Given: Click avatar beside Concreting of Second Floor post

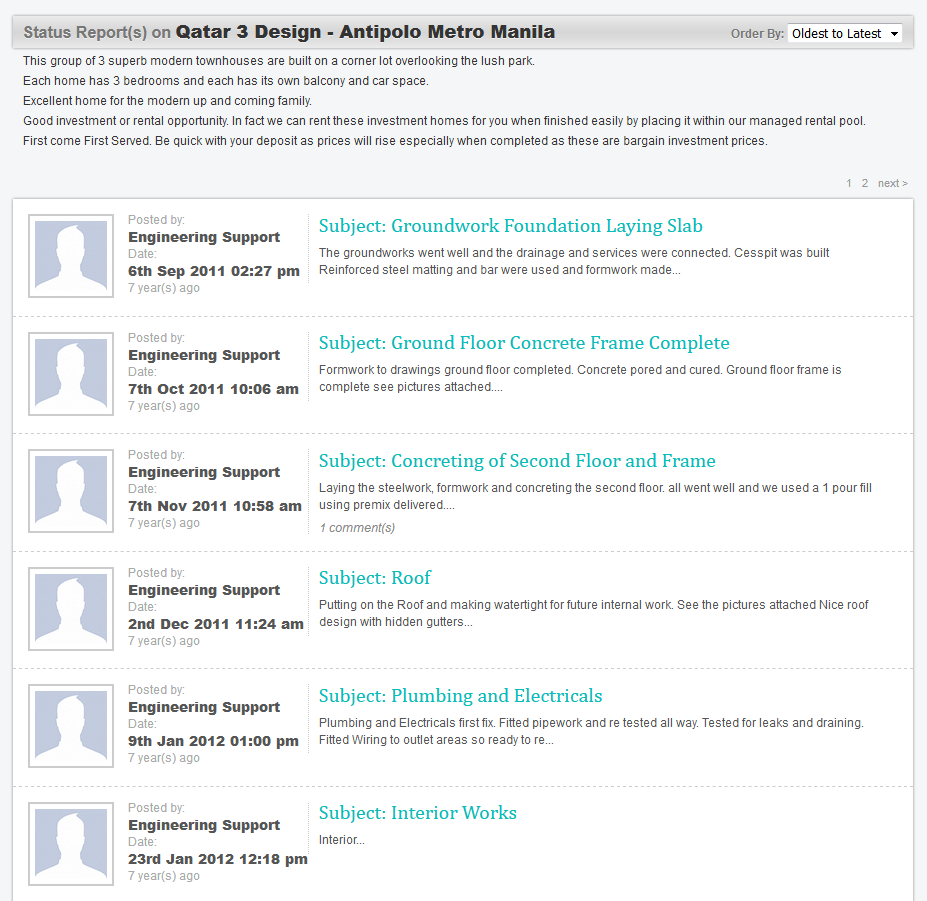Looking at the screenshot, I should click(71, 492).
